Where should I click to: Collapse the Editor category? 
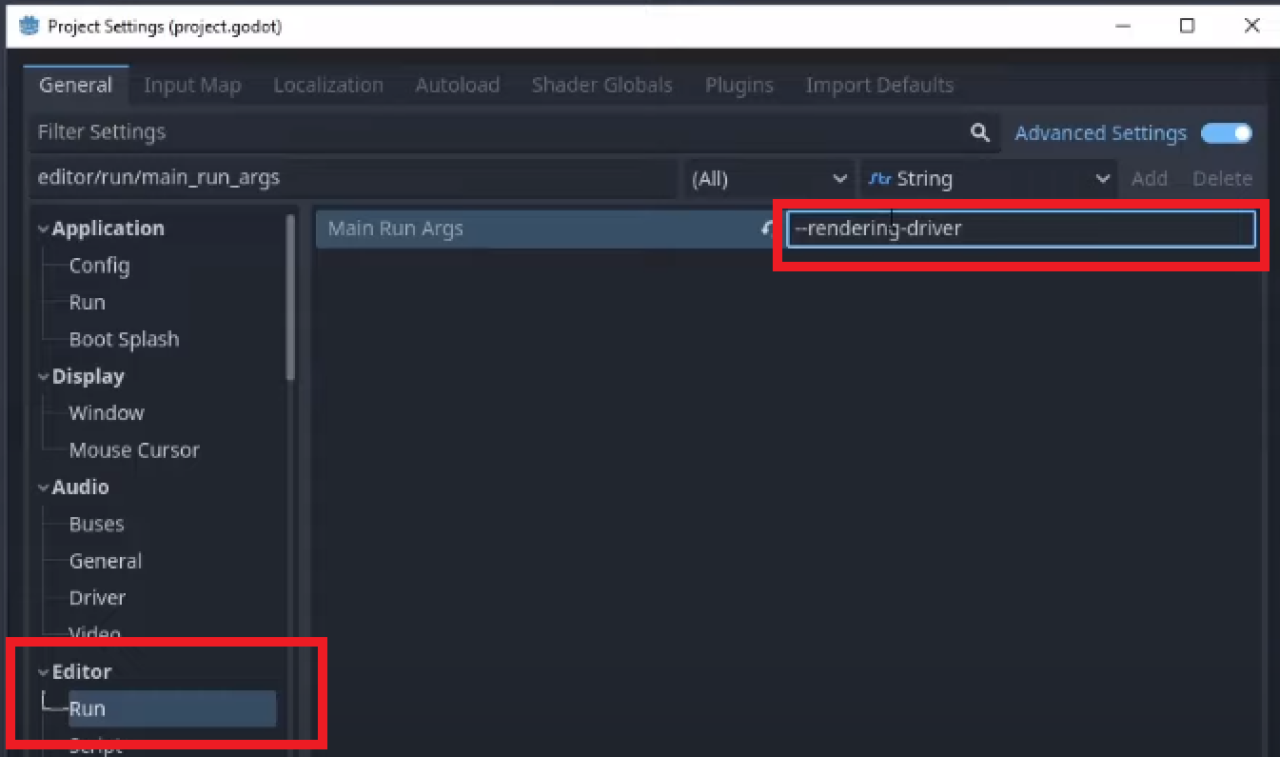[43, 671]
